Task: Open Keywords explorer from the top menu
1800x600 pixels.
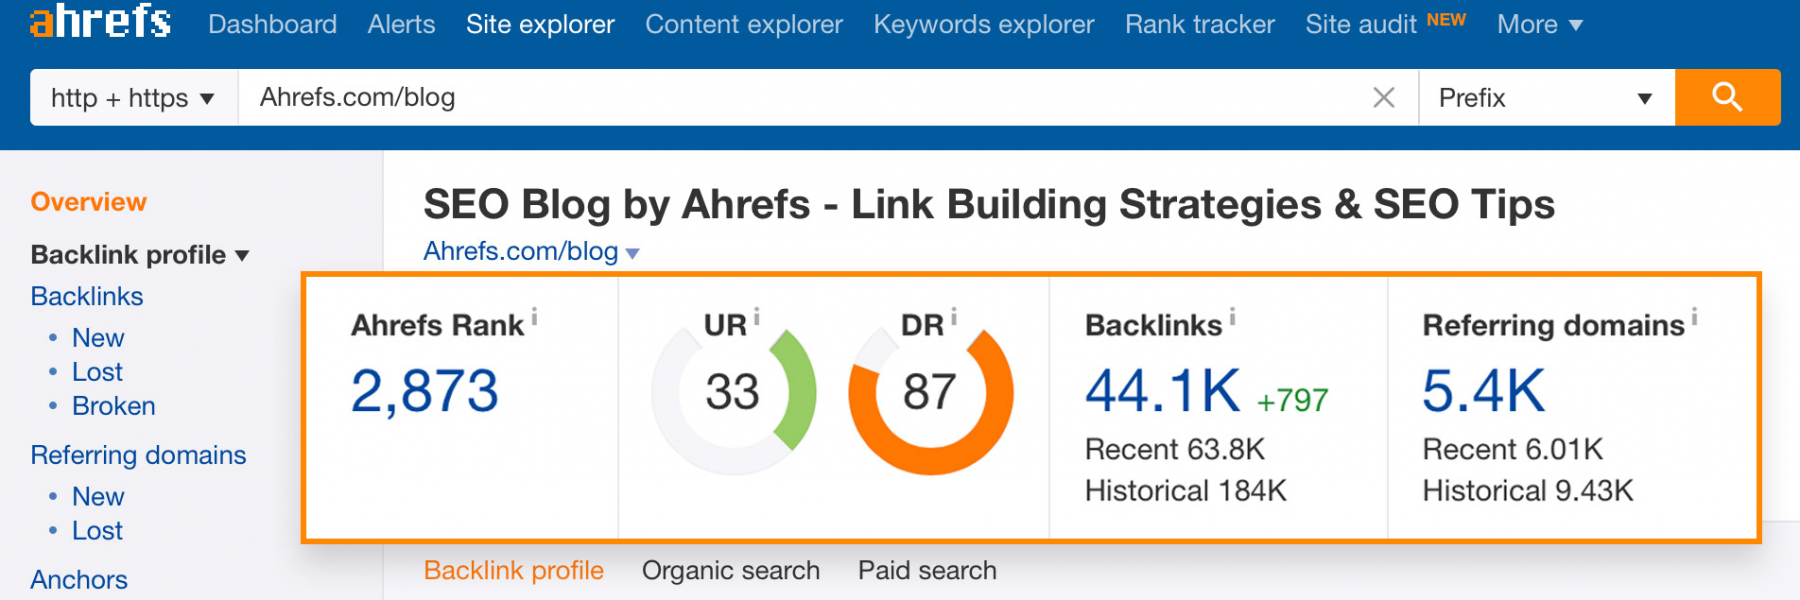Action: point(983,25)
